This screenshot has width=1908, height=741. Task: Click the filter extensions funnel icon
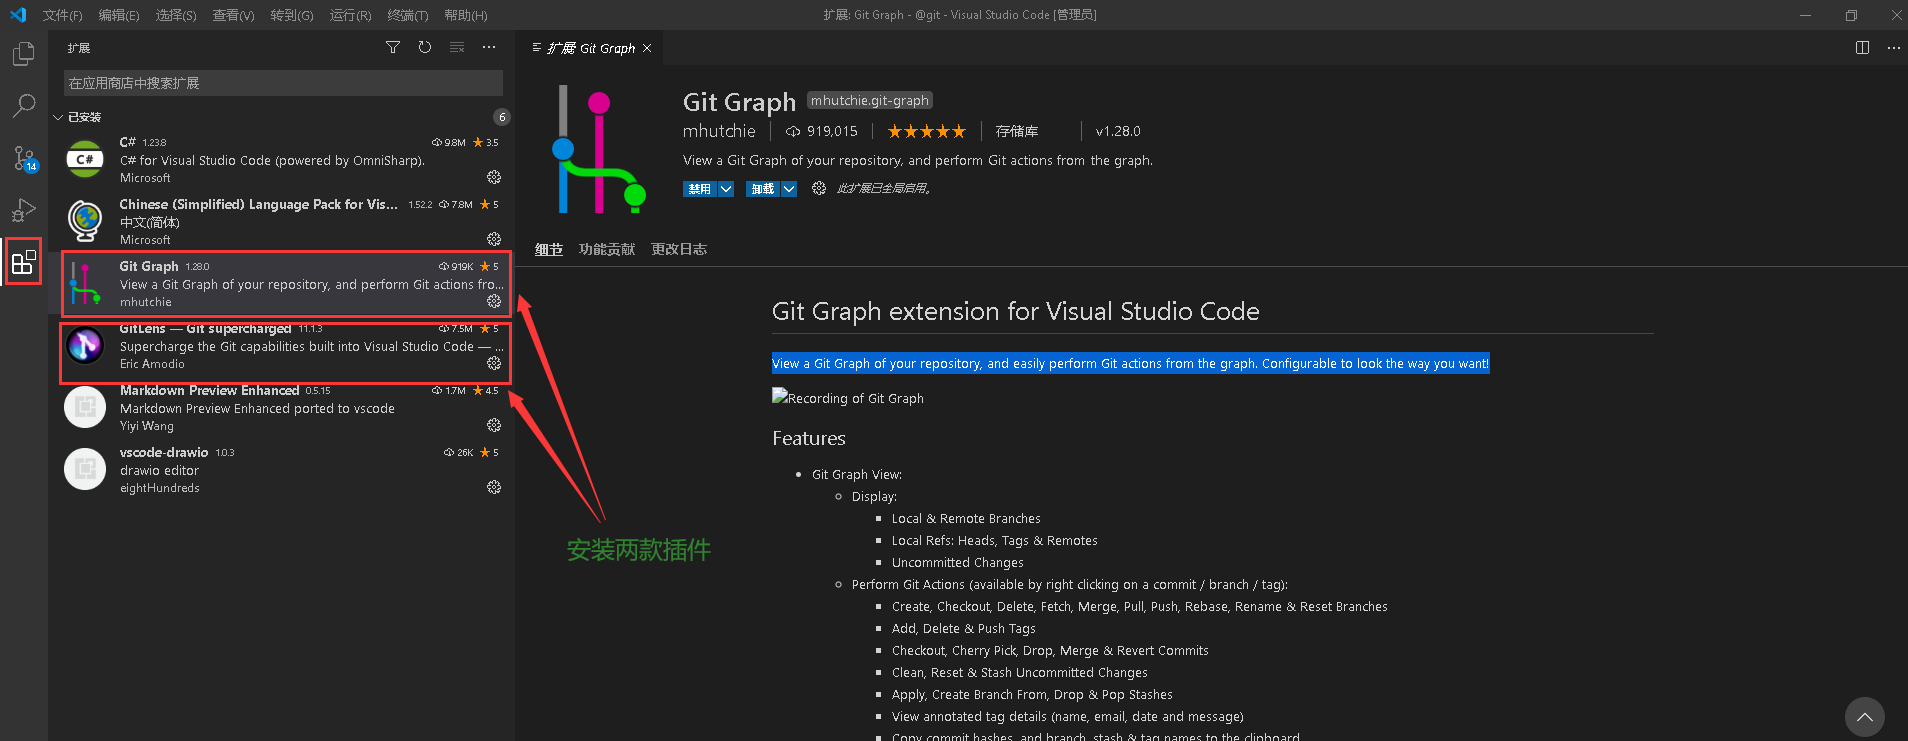pyautogui.click(x=393, y=47)
